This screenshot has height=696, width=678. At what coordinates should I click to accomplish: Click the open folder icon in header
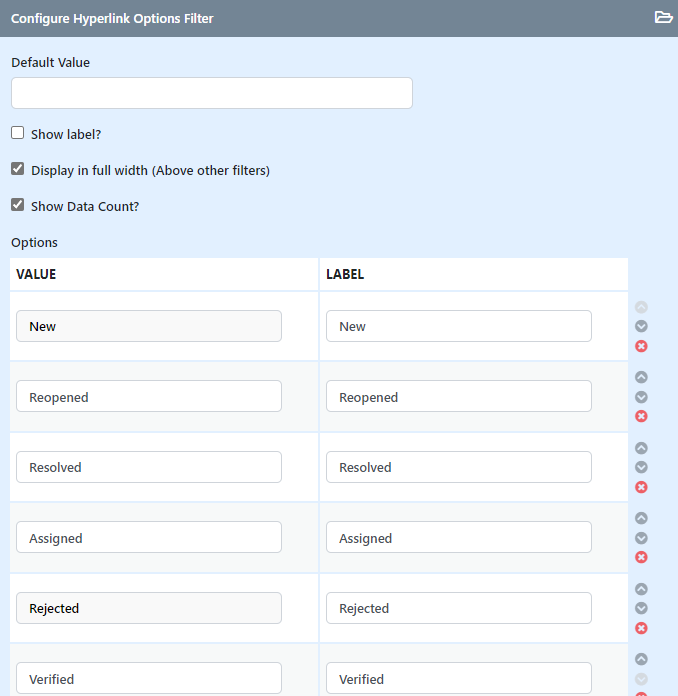(x=663, y=17)
